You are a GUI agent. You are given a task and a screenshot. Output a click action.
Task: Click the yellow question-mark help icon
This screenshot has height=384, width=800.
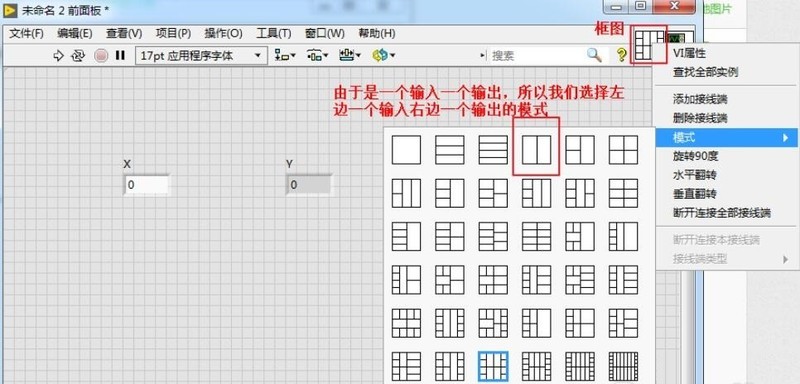point(621,55)
